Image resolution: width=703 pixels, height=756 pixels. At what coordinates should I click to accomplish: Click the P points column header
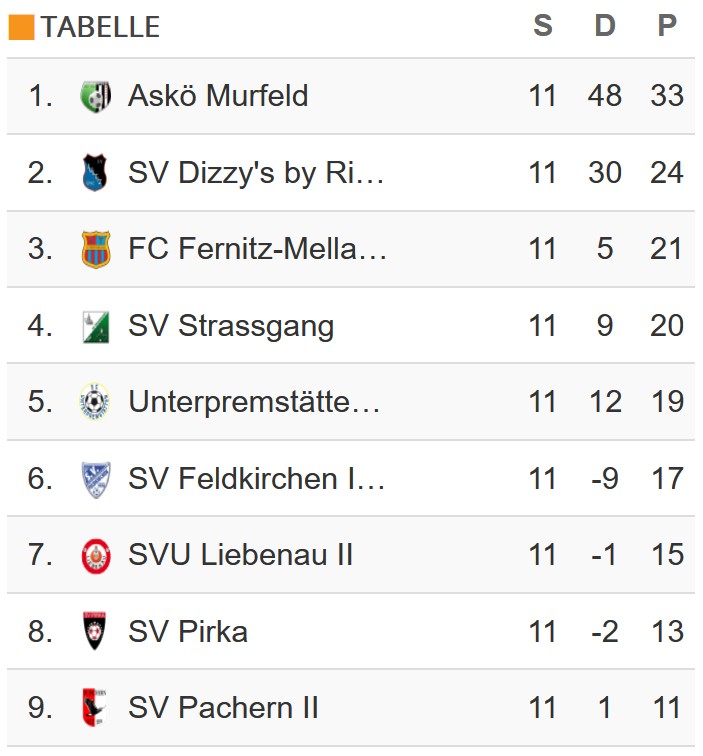coord(667,26)
